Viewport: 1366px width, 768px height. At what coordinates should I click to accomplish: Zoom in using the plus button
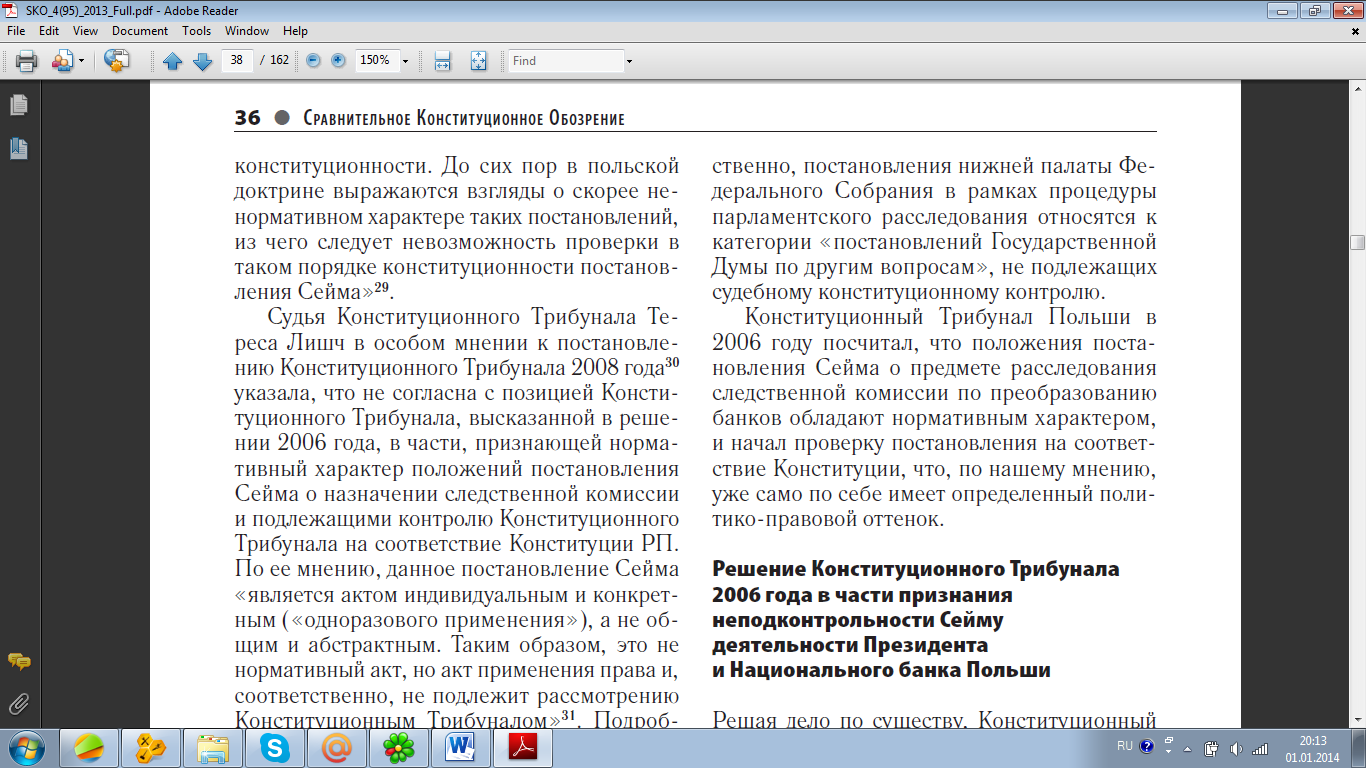(x=338, y=60)
